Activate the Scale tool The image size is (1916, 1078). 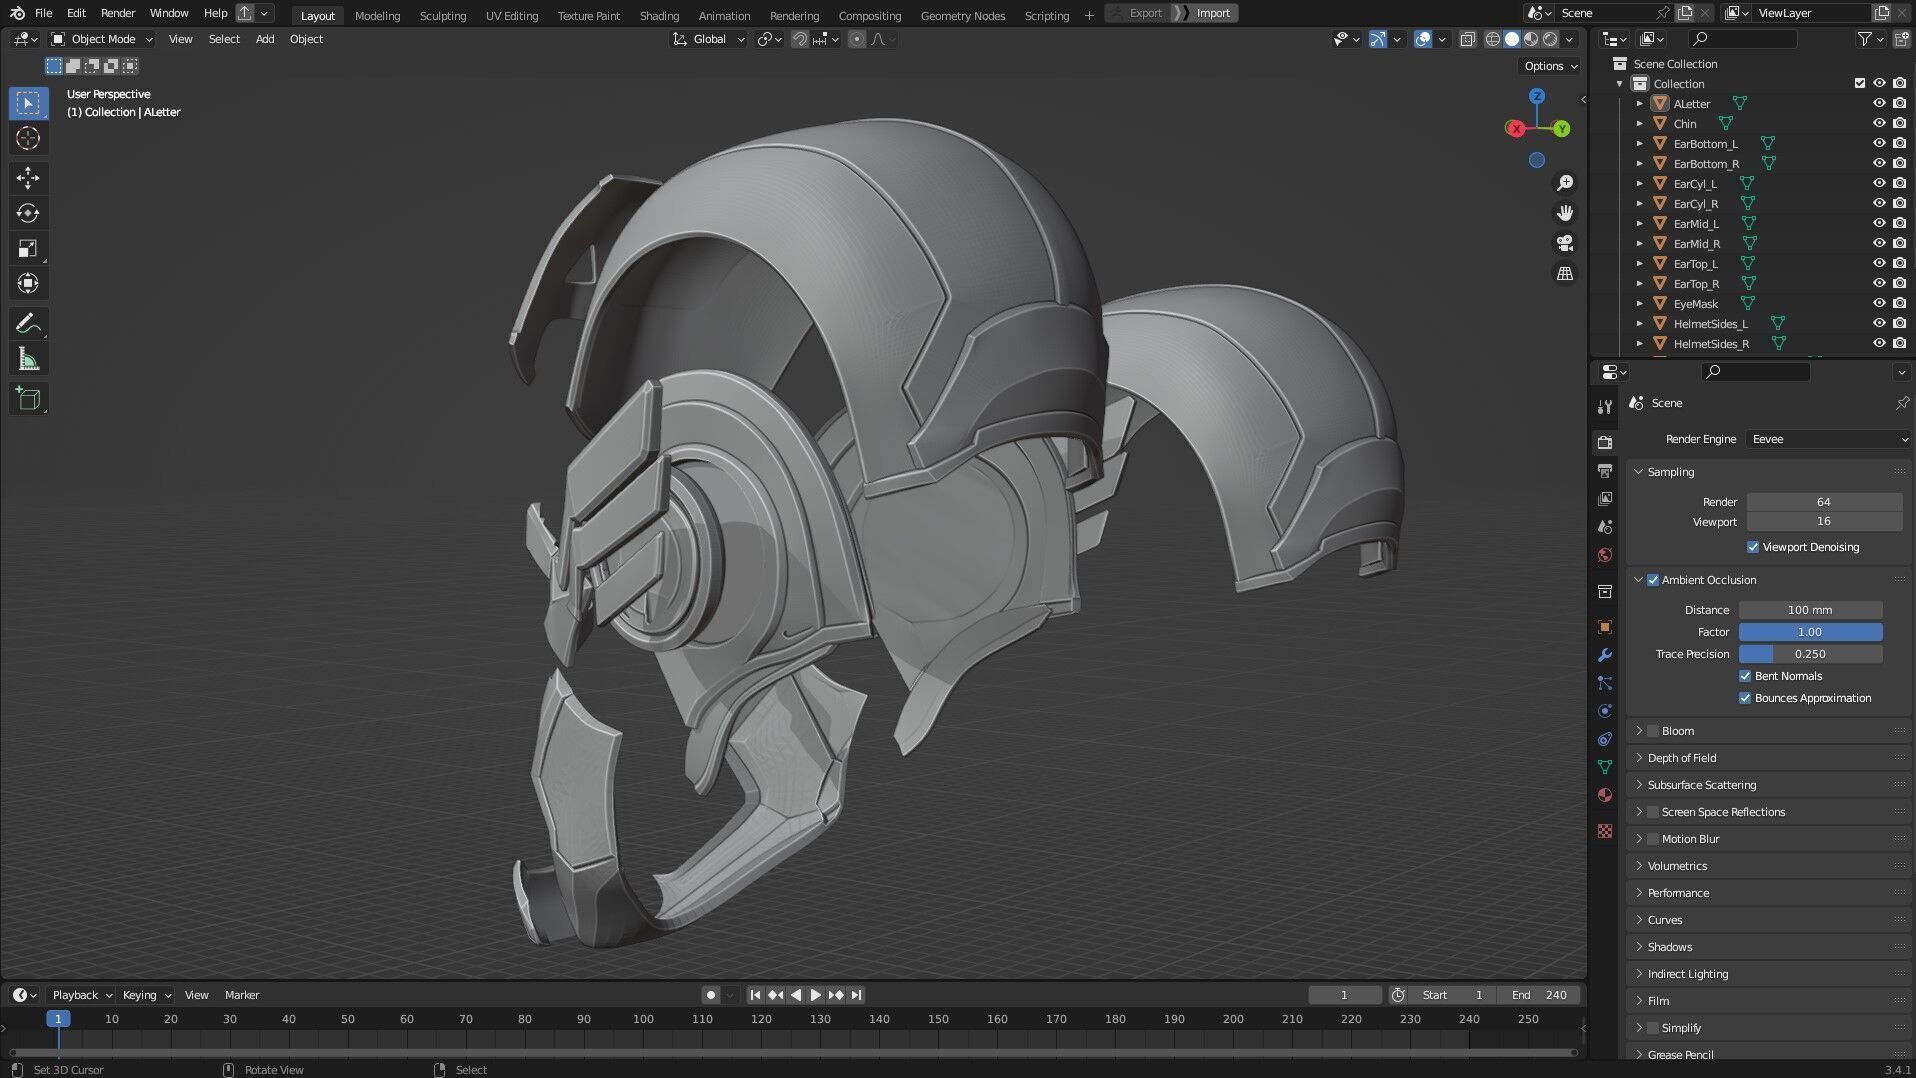(x=28, y=248)
